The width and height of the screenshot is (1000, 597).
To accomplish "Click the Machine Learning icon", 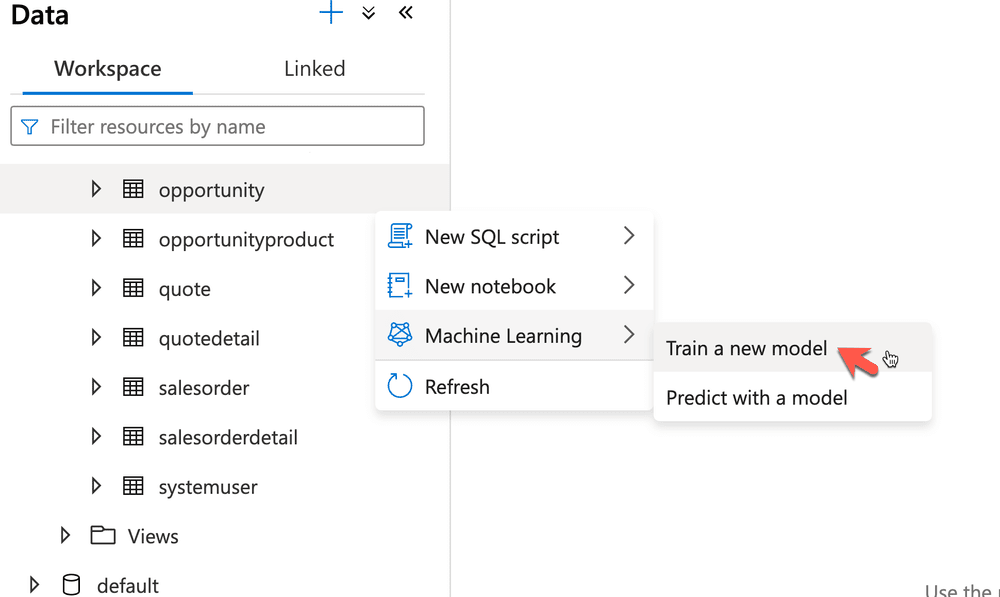I will 398,336.
